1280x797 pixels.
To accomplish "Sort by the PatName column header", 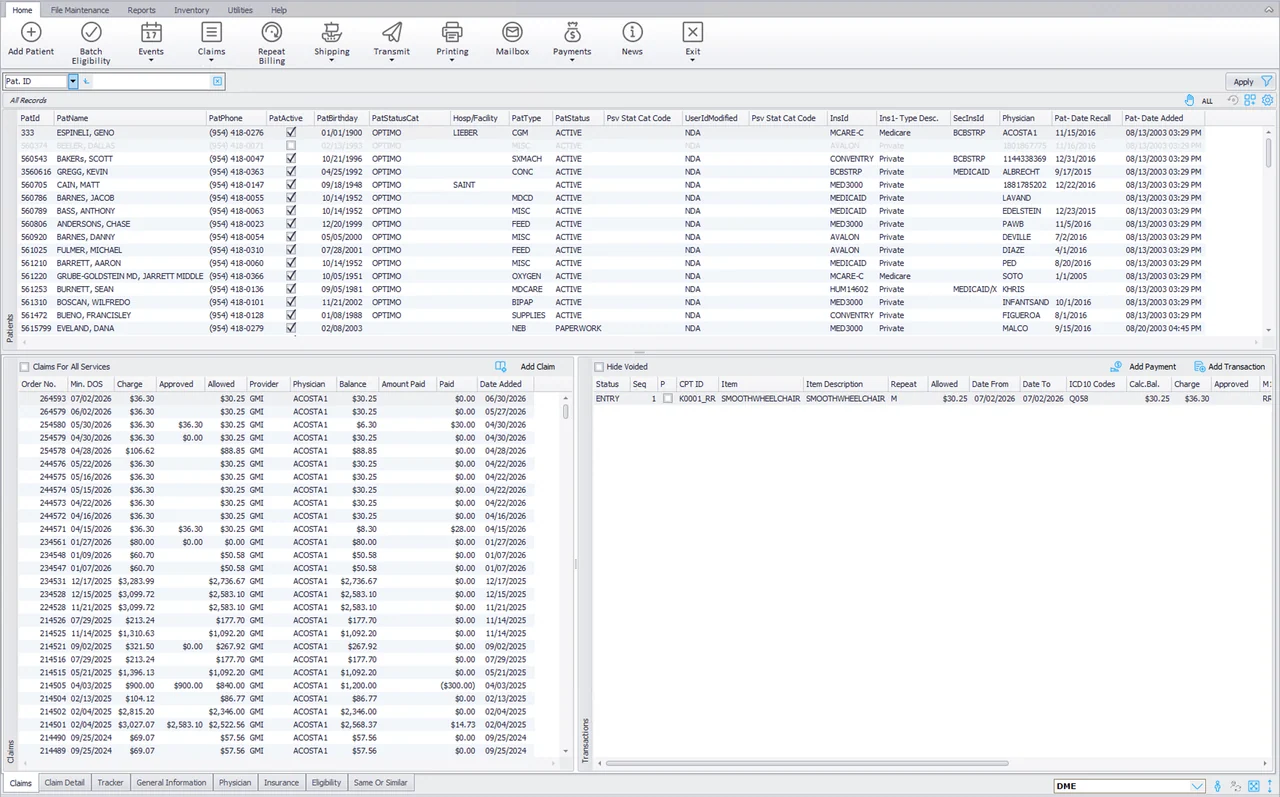I will tap(129, 118).
